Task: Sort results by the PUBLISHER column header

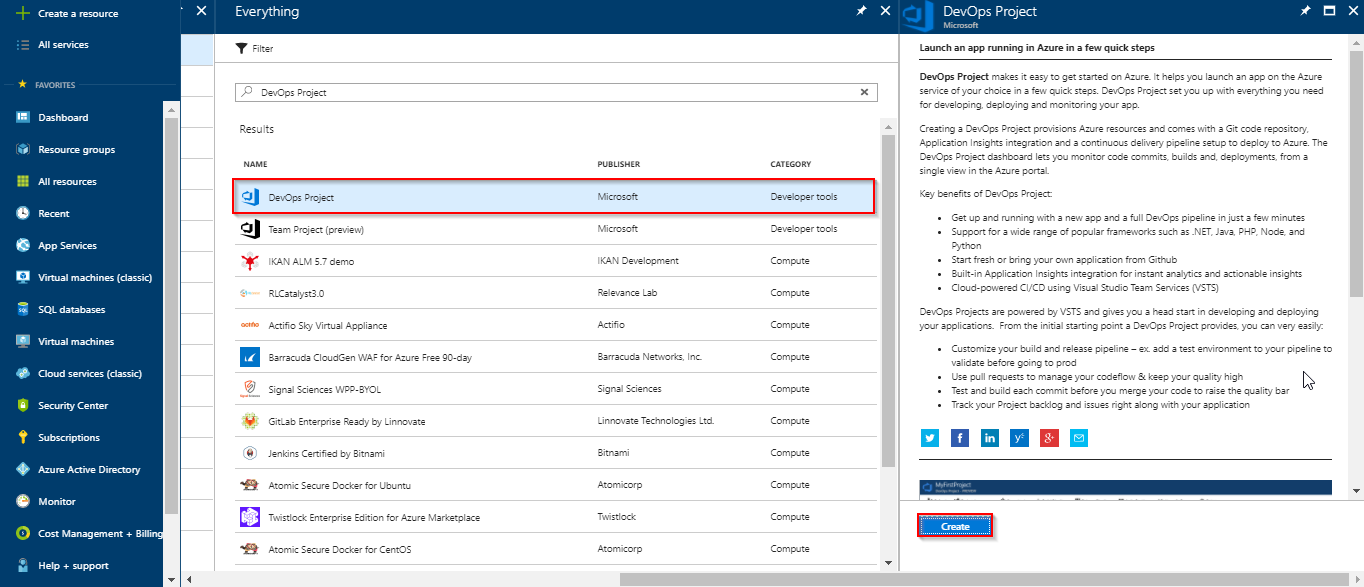Action: point(619,164)
